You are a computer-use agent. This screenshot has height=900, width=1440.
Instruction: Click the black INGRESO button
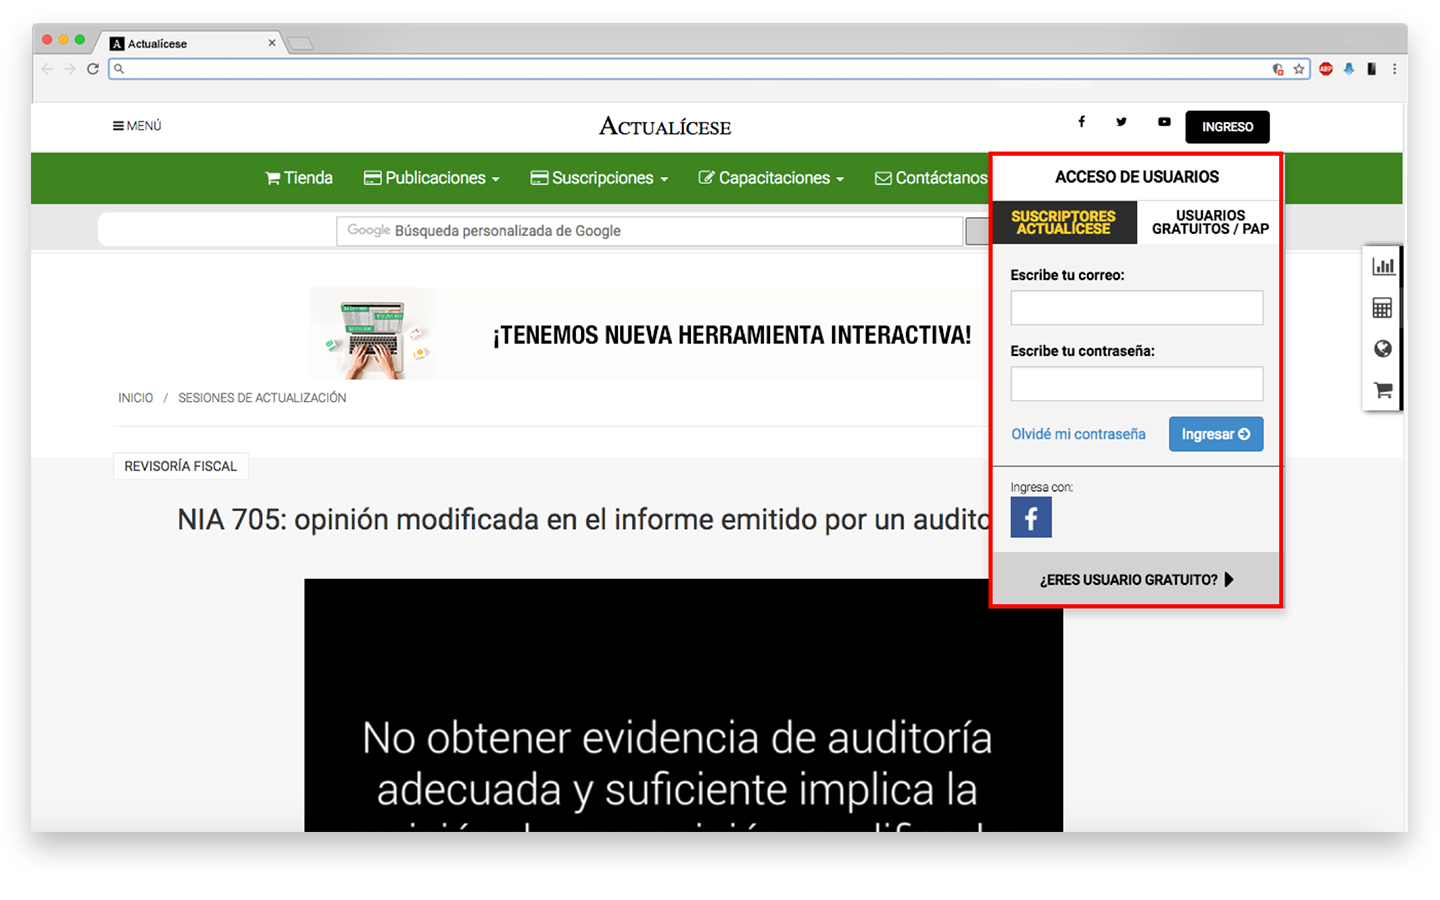[1227, 127]
